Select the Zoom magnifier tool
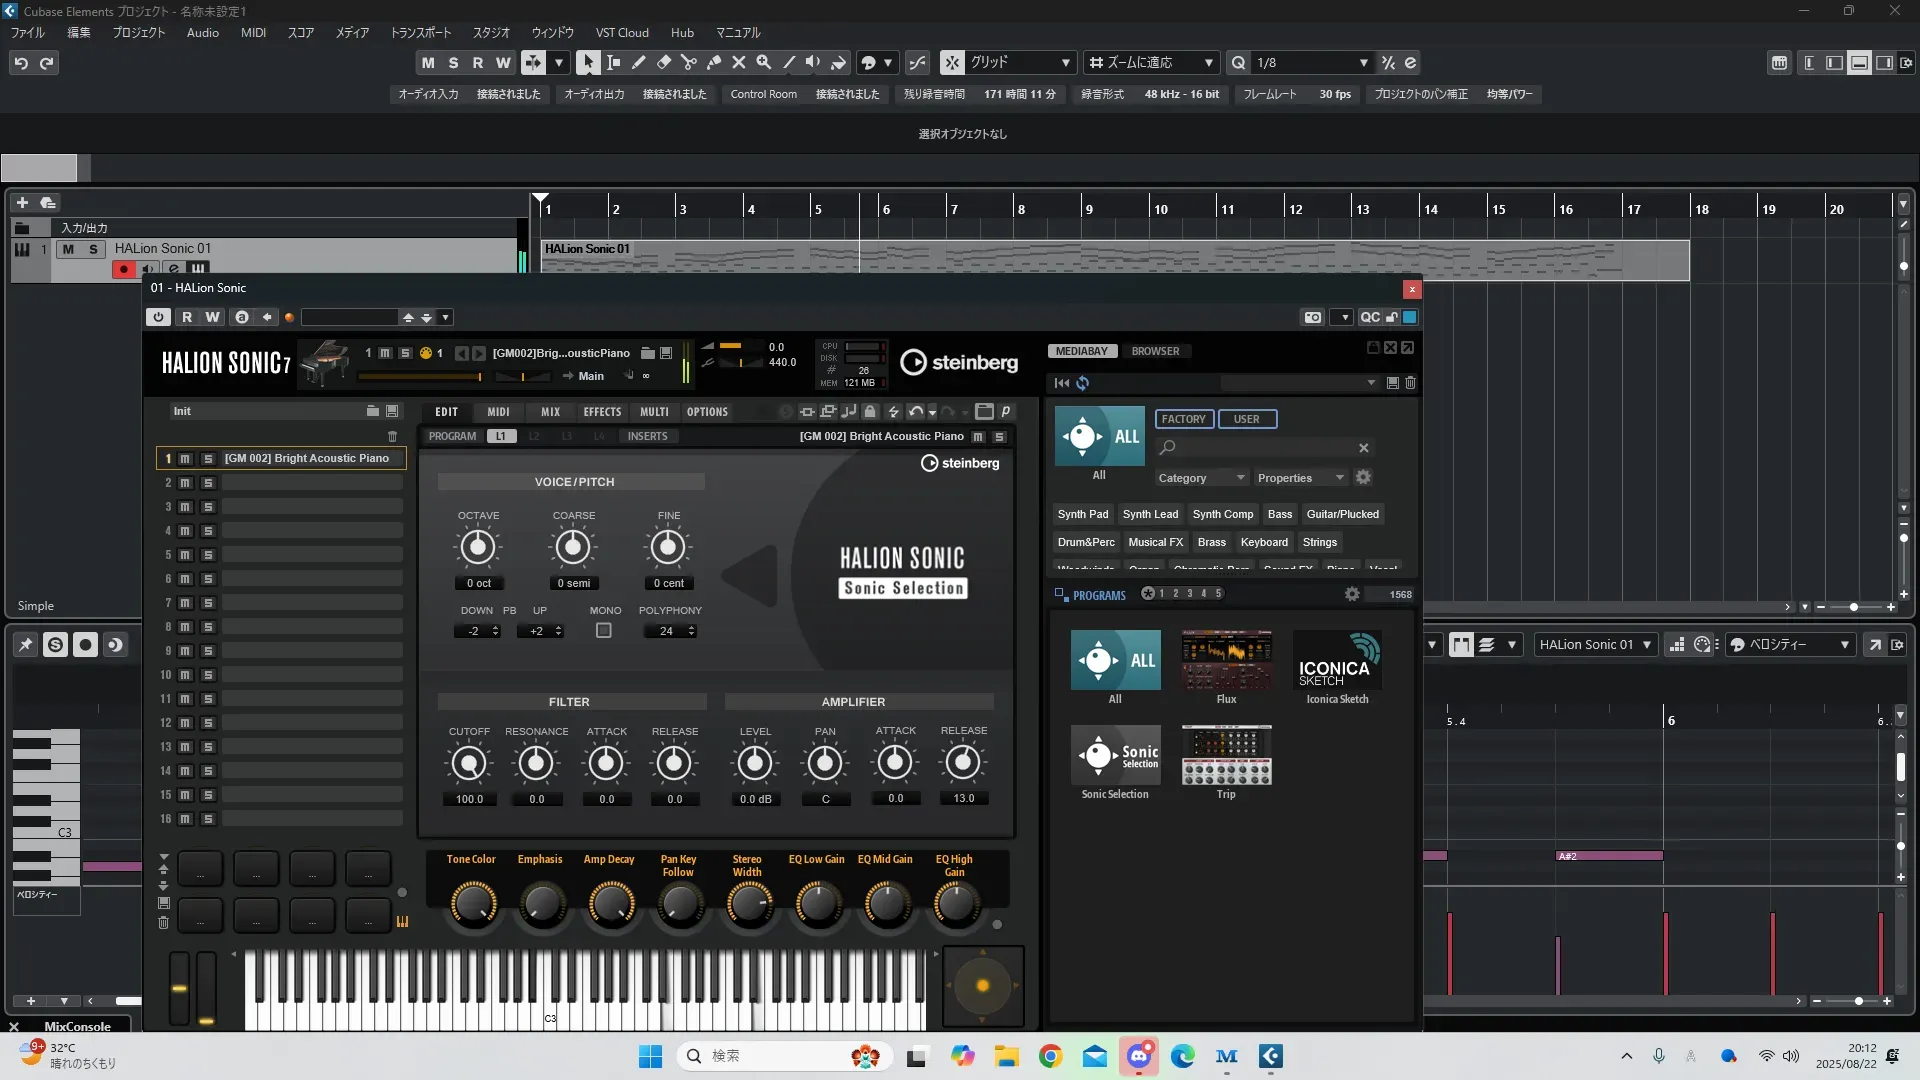Screen dimensions: 1920x1080 pyautogui.click(x=763, y=62)
